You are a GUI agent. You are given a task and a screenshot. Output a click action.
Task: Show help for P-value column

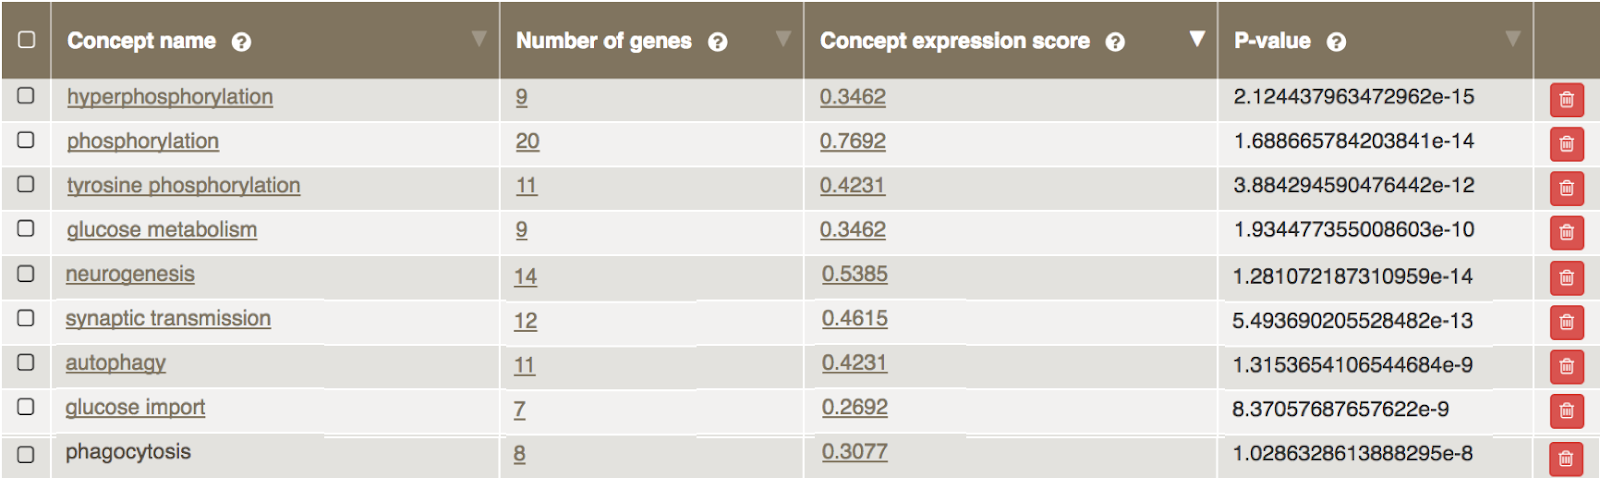click(1336, 42)
